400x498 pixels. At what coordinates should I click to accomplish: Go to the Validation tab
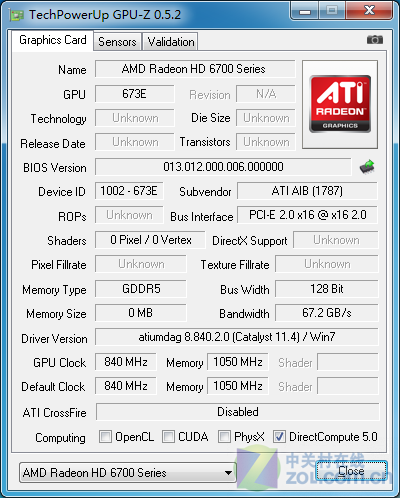(x=171, y=42)
